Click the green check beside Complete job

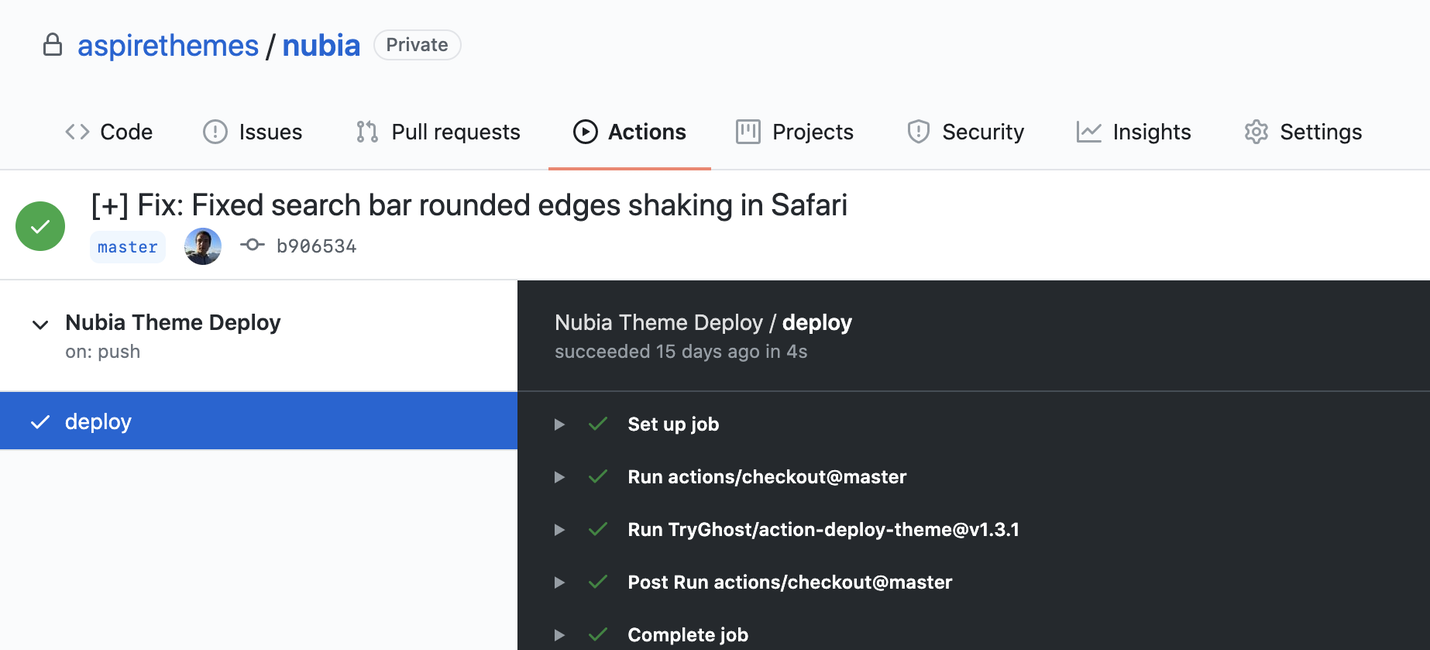pos(598,635)
